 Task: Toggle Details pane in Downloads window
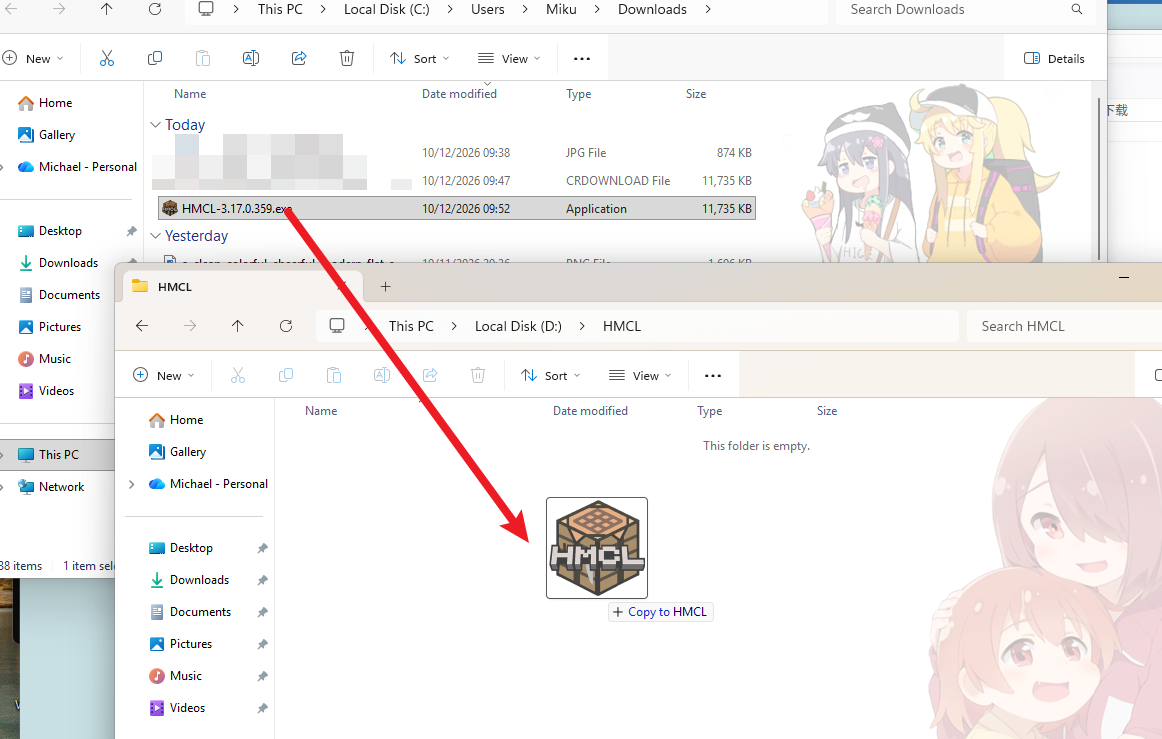point(1055,59)
